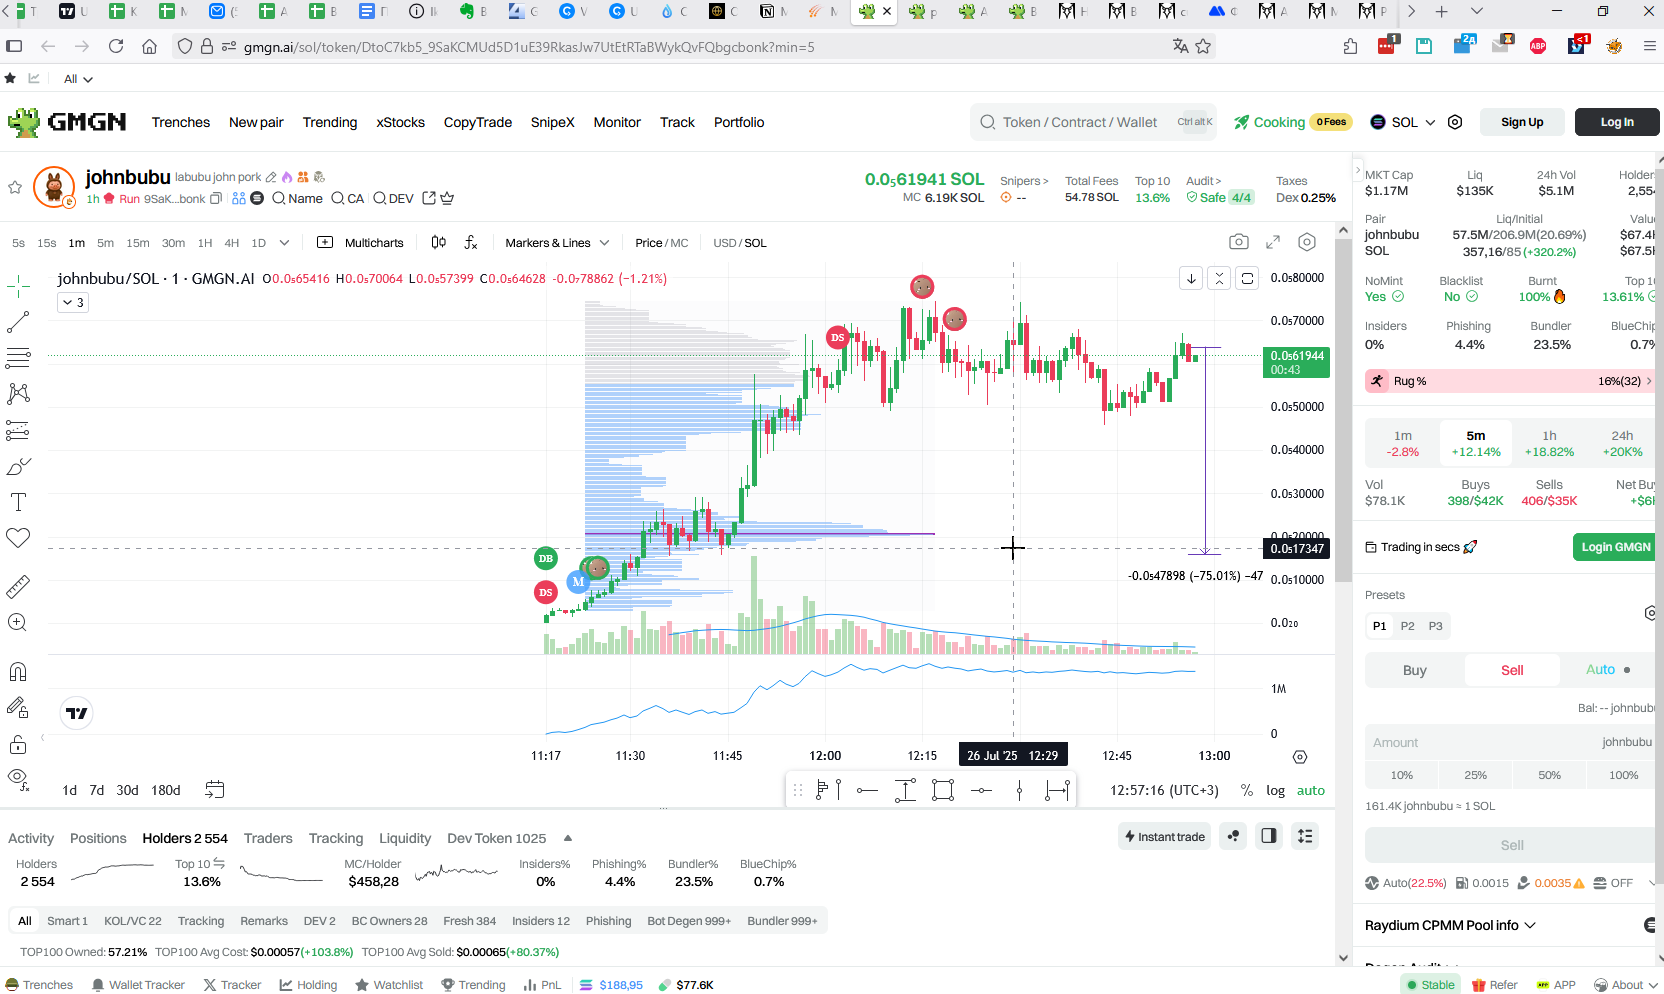Set sell amount to 50%
The image size is (1664, 994).
(x=1549, y=775)
